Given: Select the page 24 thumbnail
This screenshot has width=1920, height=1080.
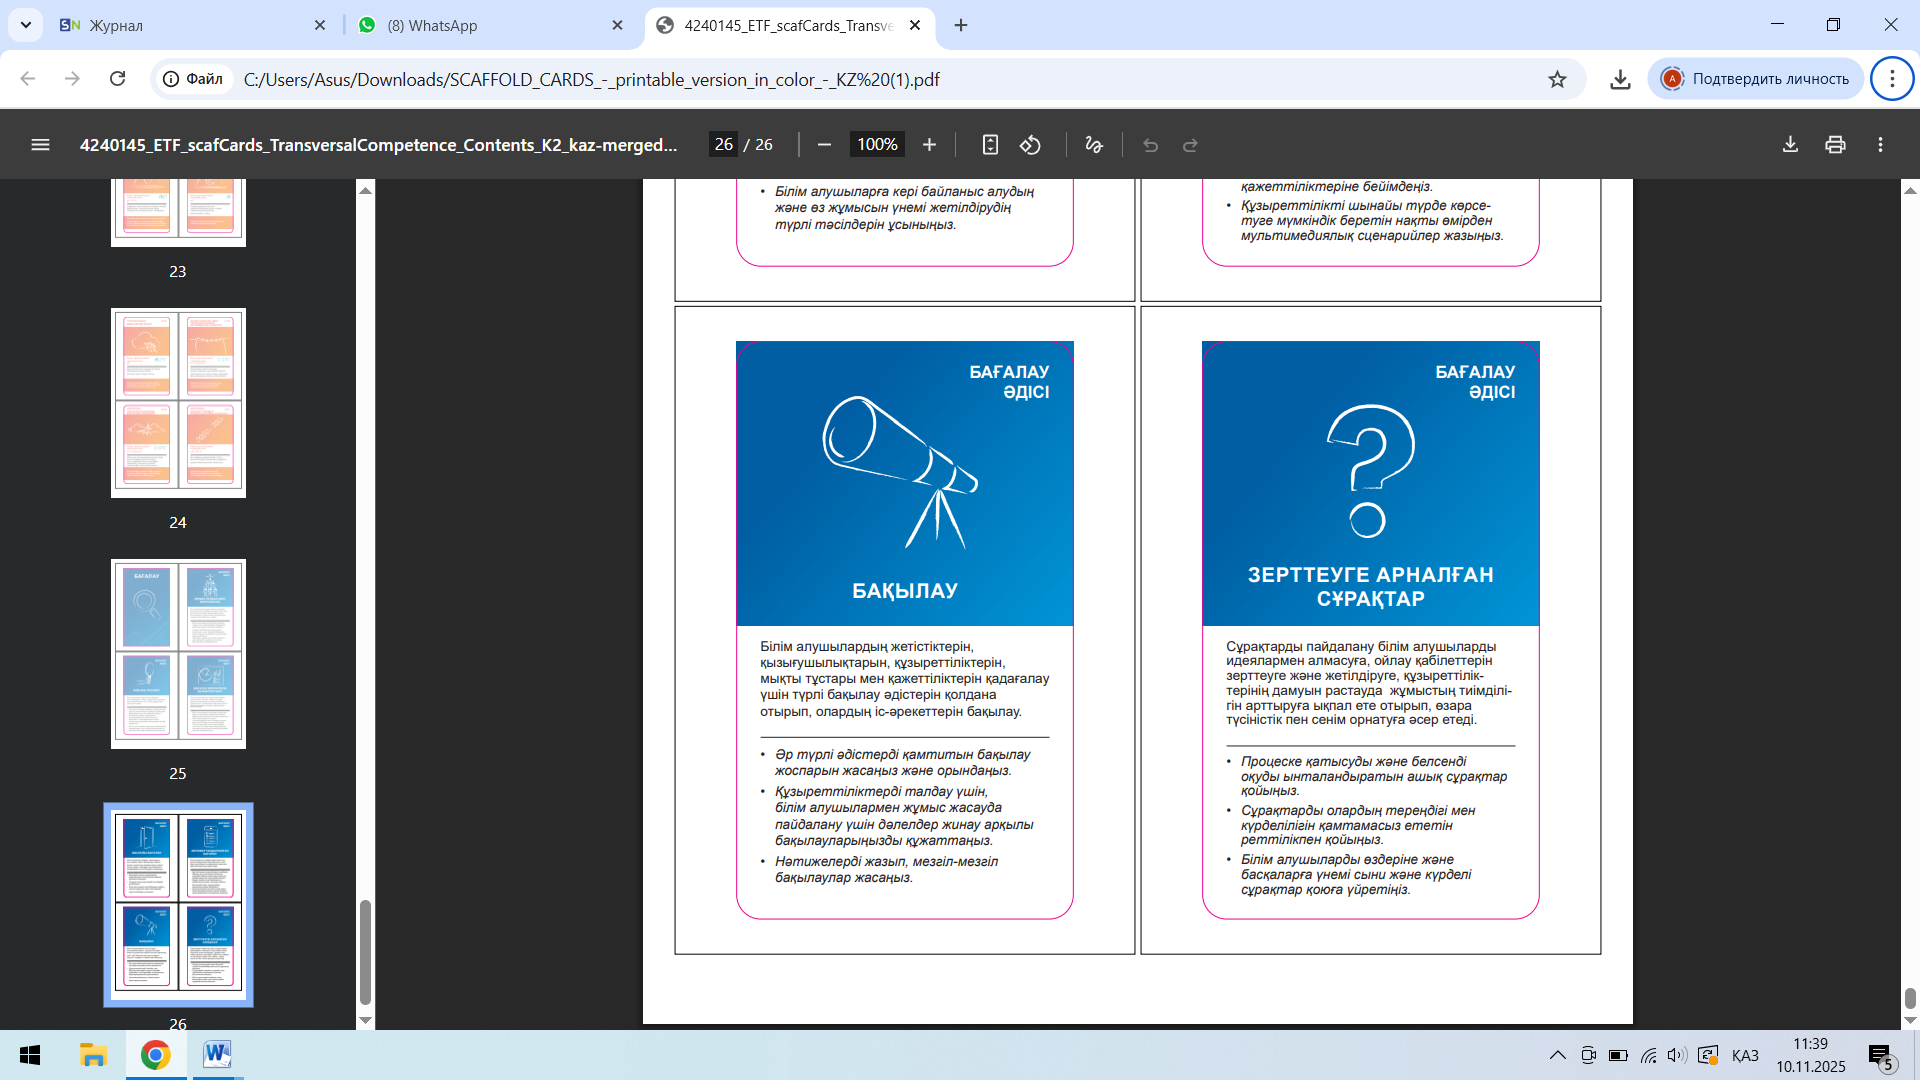Looking at the screenshot, I should click(x=178, y=403).
